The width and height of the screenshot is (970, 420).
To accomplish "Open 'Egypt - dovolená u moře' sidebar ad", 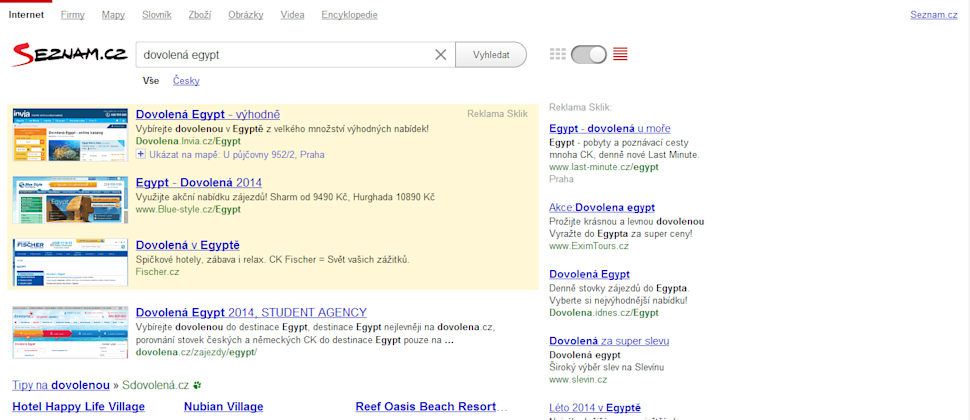I will [610, 129].
